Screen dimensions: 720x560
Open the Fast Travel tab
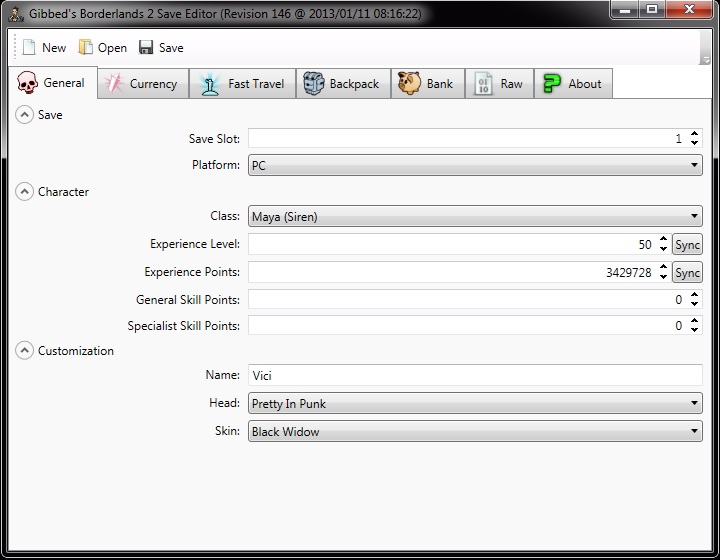tap(242, 84)
